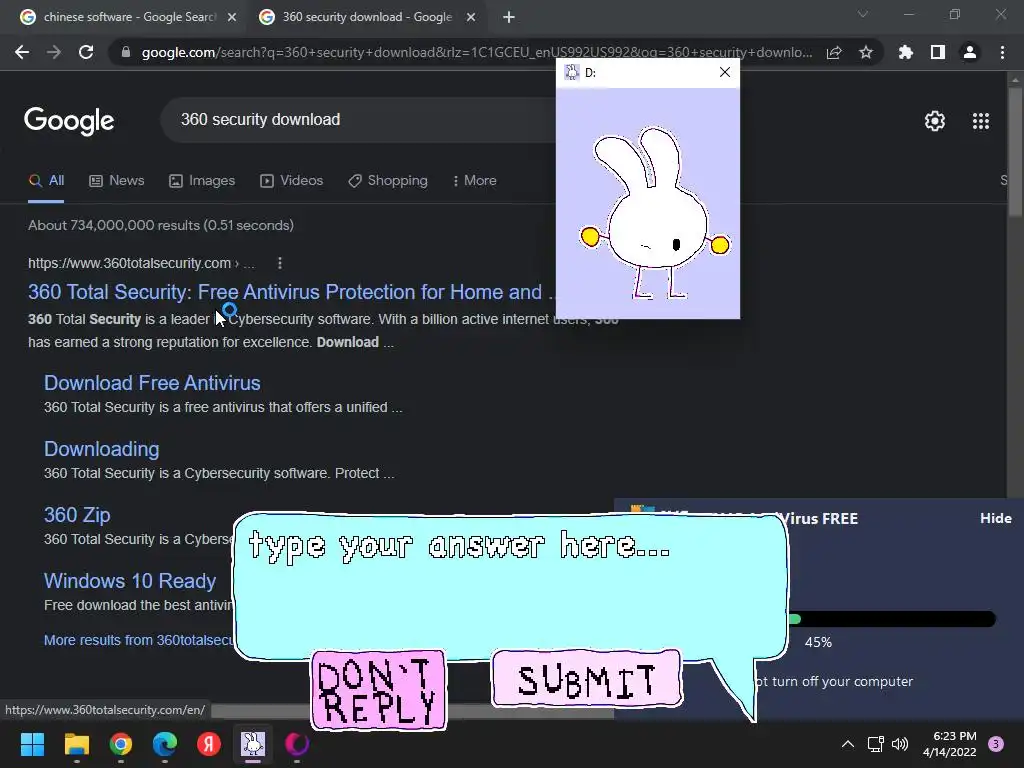Open a new browser tab
Screen dimensions: 1024x768
(x=509, y=18)
